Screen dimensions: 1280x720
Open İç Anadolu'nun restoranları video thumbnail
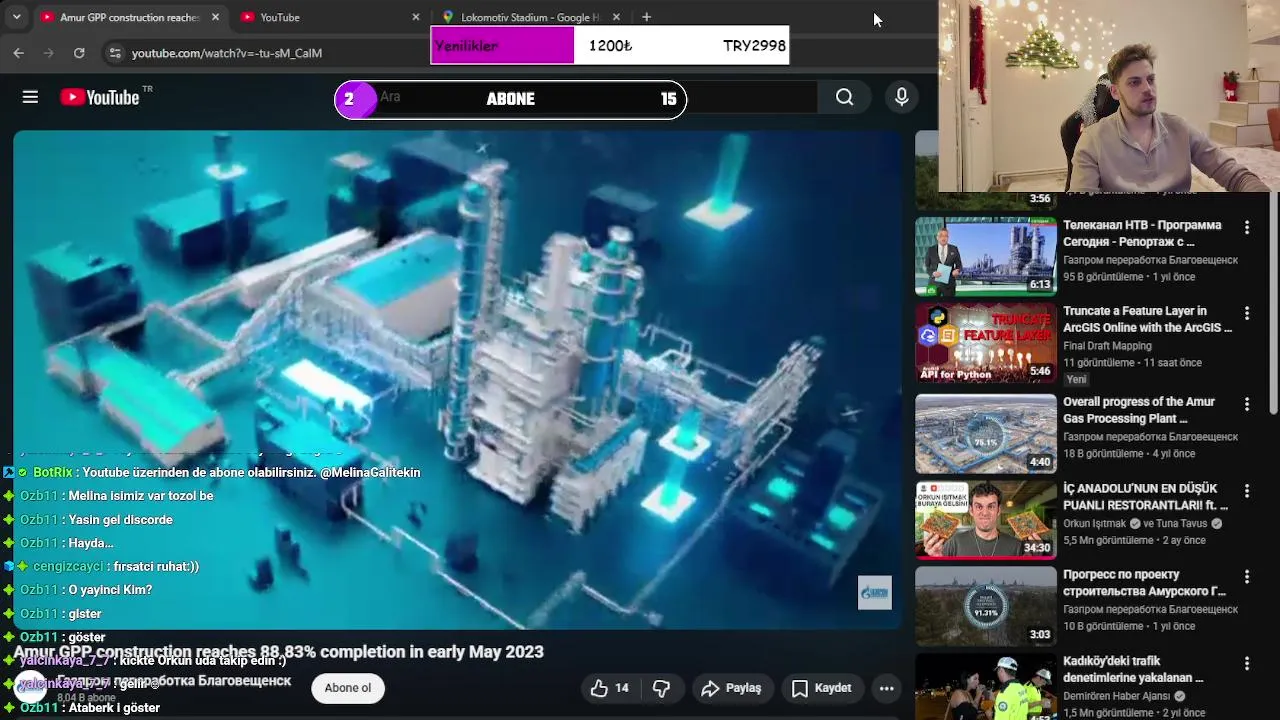tap(986, 520)
